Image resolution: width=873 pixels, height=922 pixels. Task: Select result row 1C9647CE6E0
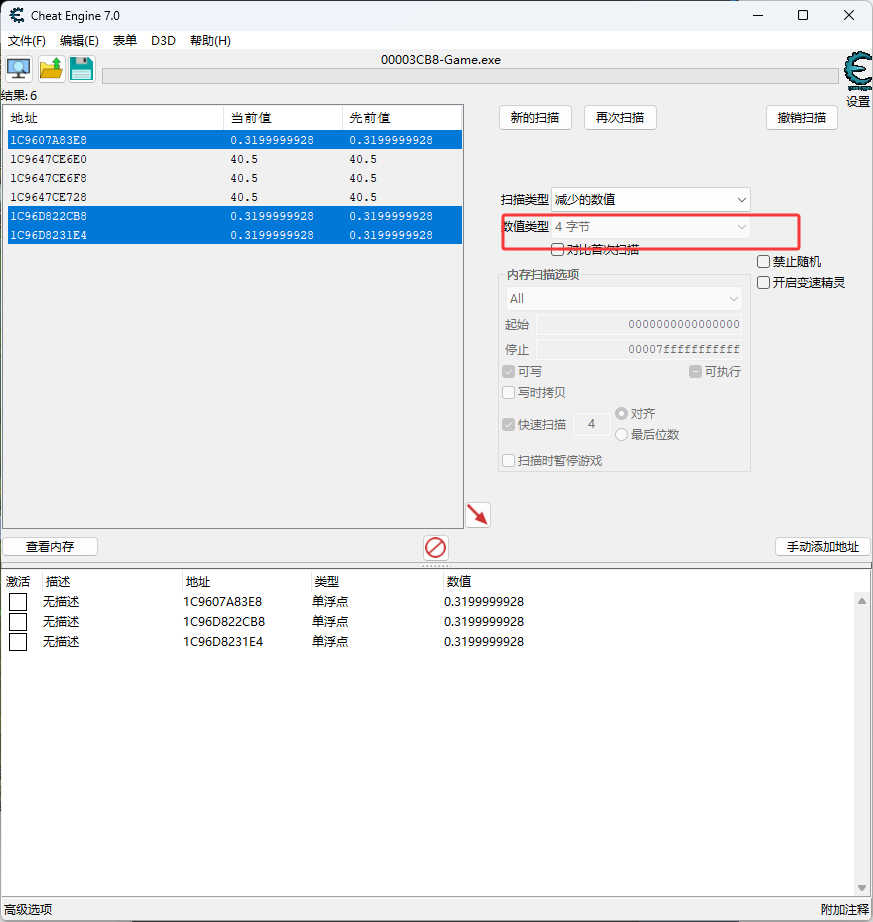click(x=235, y=159)
